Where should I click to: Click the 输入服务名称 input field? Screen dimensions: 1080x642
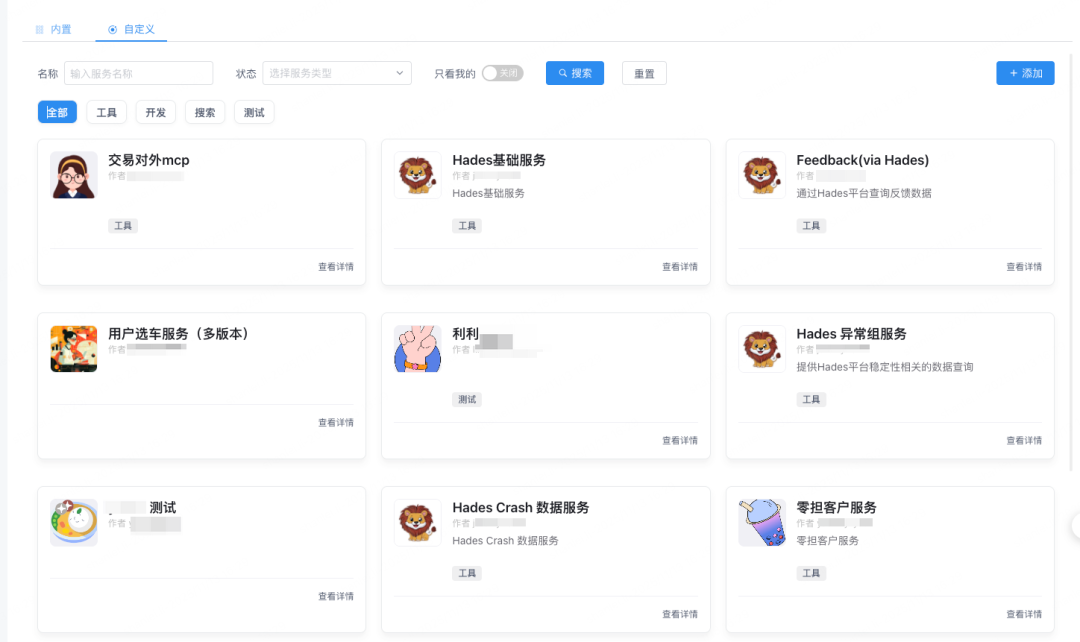pos(138,73)
